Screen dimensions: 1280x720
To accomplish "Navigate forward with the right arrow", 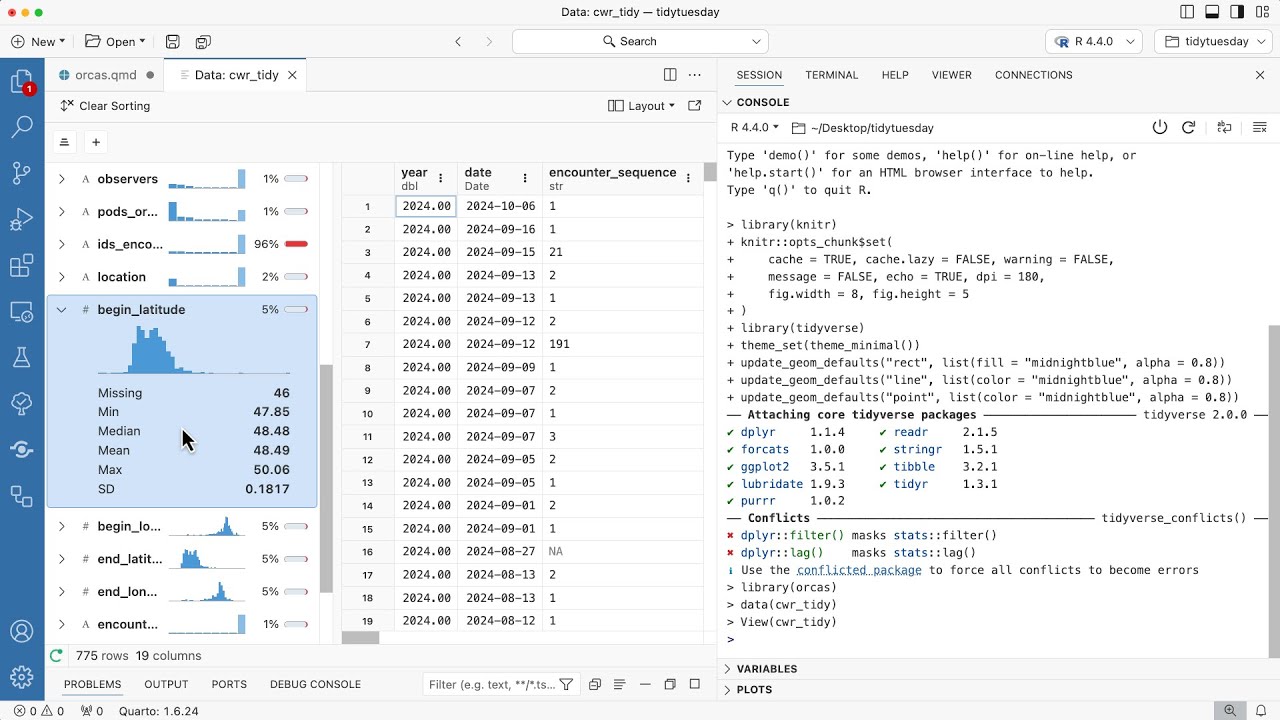I will (489, 42).
